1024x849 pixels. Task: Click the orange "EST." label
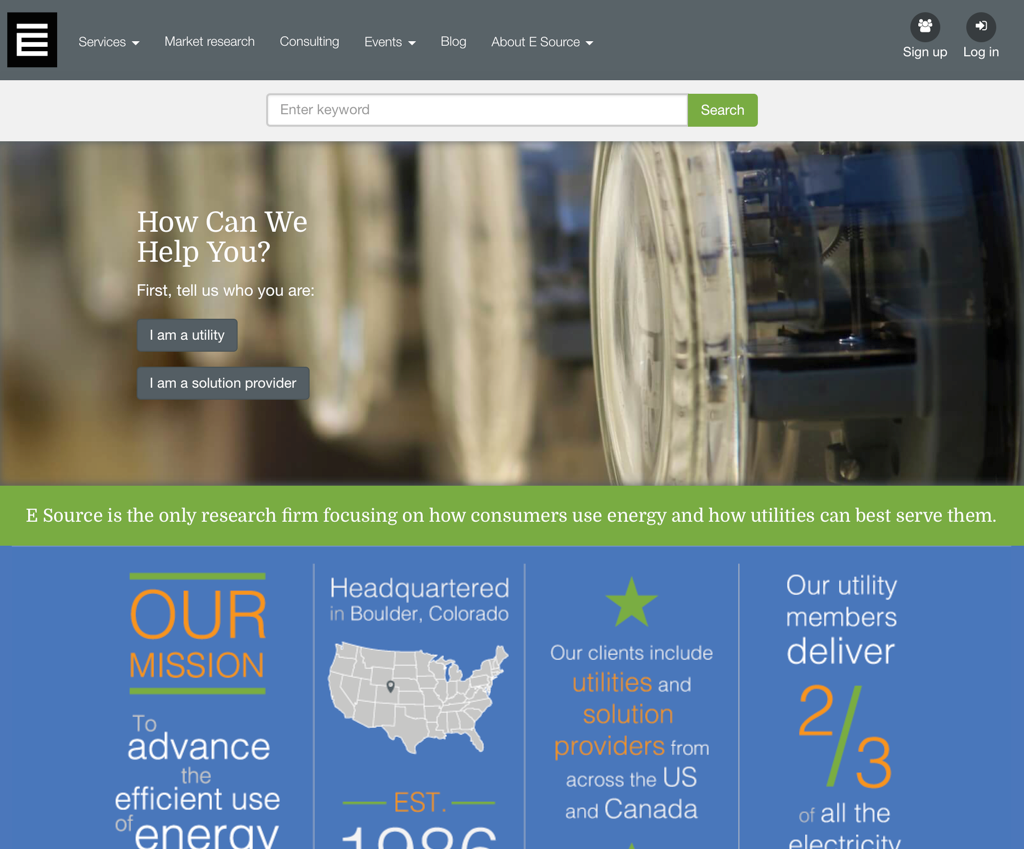point(420,803)
